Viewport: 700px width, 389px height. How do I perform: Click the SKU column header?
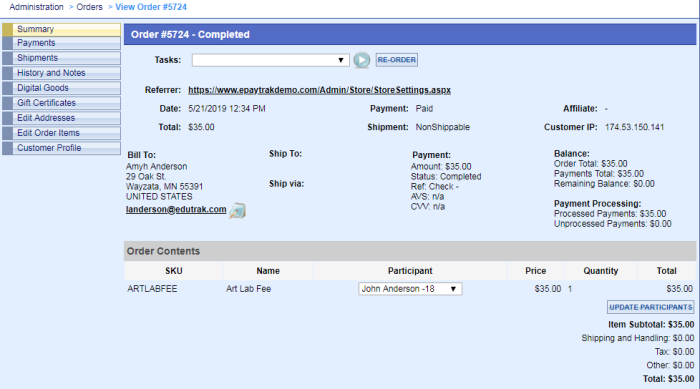click(174, 271)
